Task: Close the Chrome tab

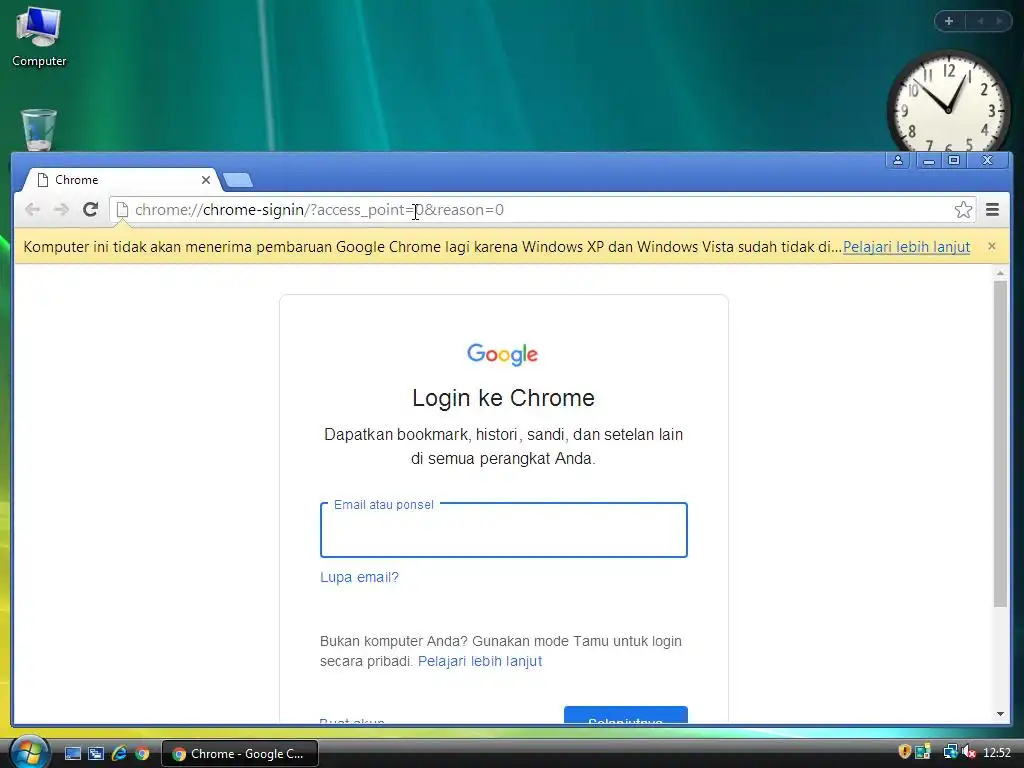Action: pos(206,180)
